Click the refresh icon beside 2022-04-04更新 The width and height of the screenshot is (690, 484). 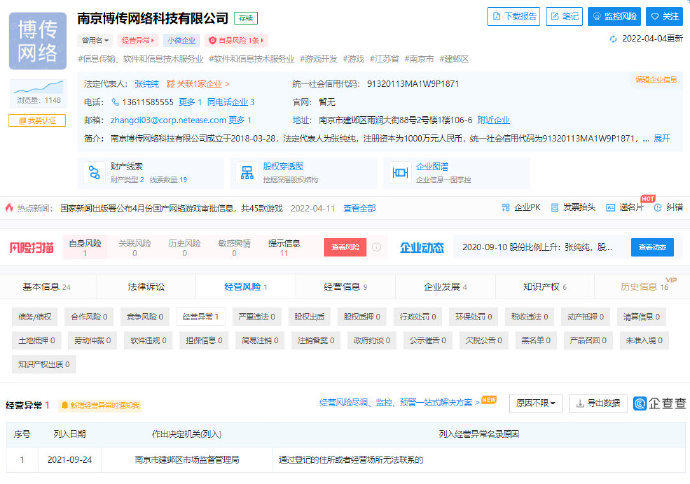tap(613, 39)
